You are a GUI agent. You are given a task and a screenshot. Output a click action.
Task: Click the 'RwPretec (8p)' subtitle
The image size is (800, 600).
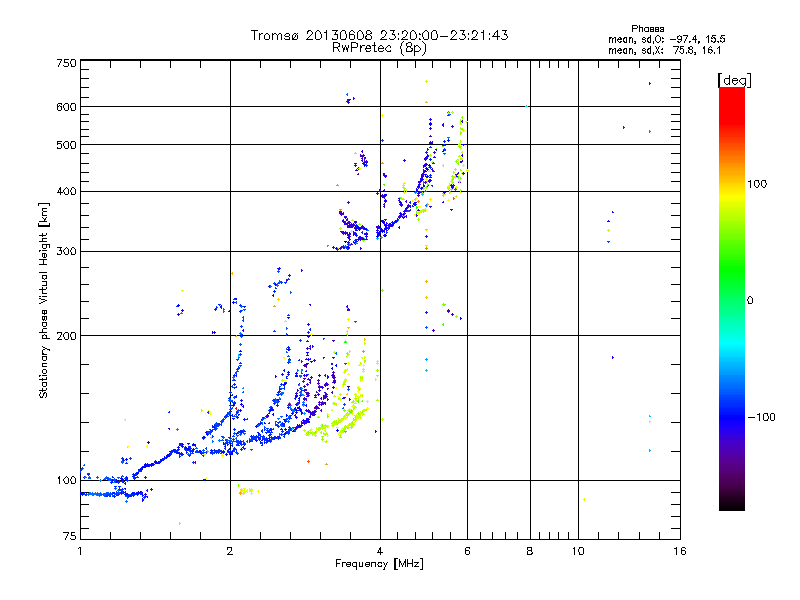point(379,48)
